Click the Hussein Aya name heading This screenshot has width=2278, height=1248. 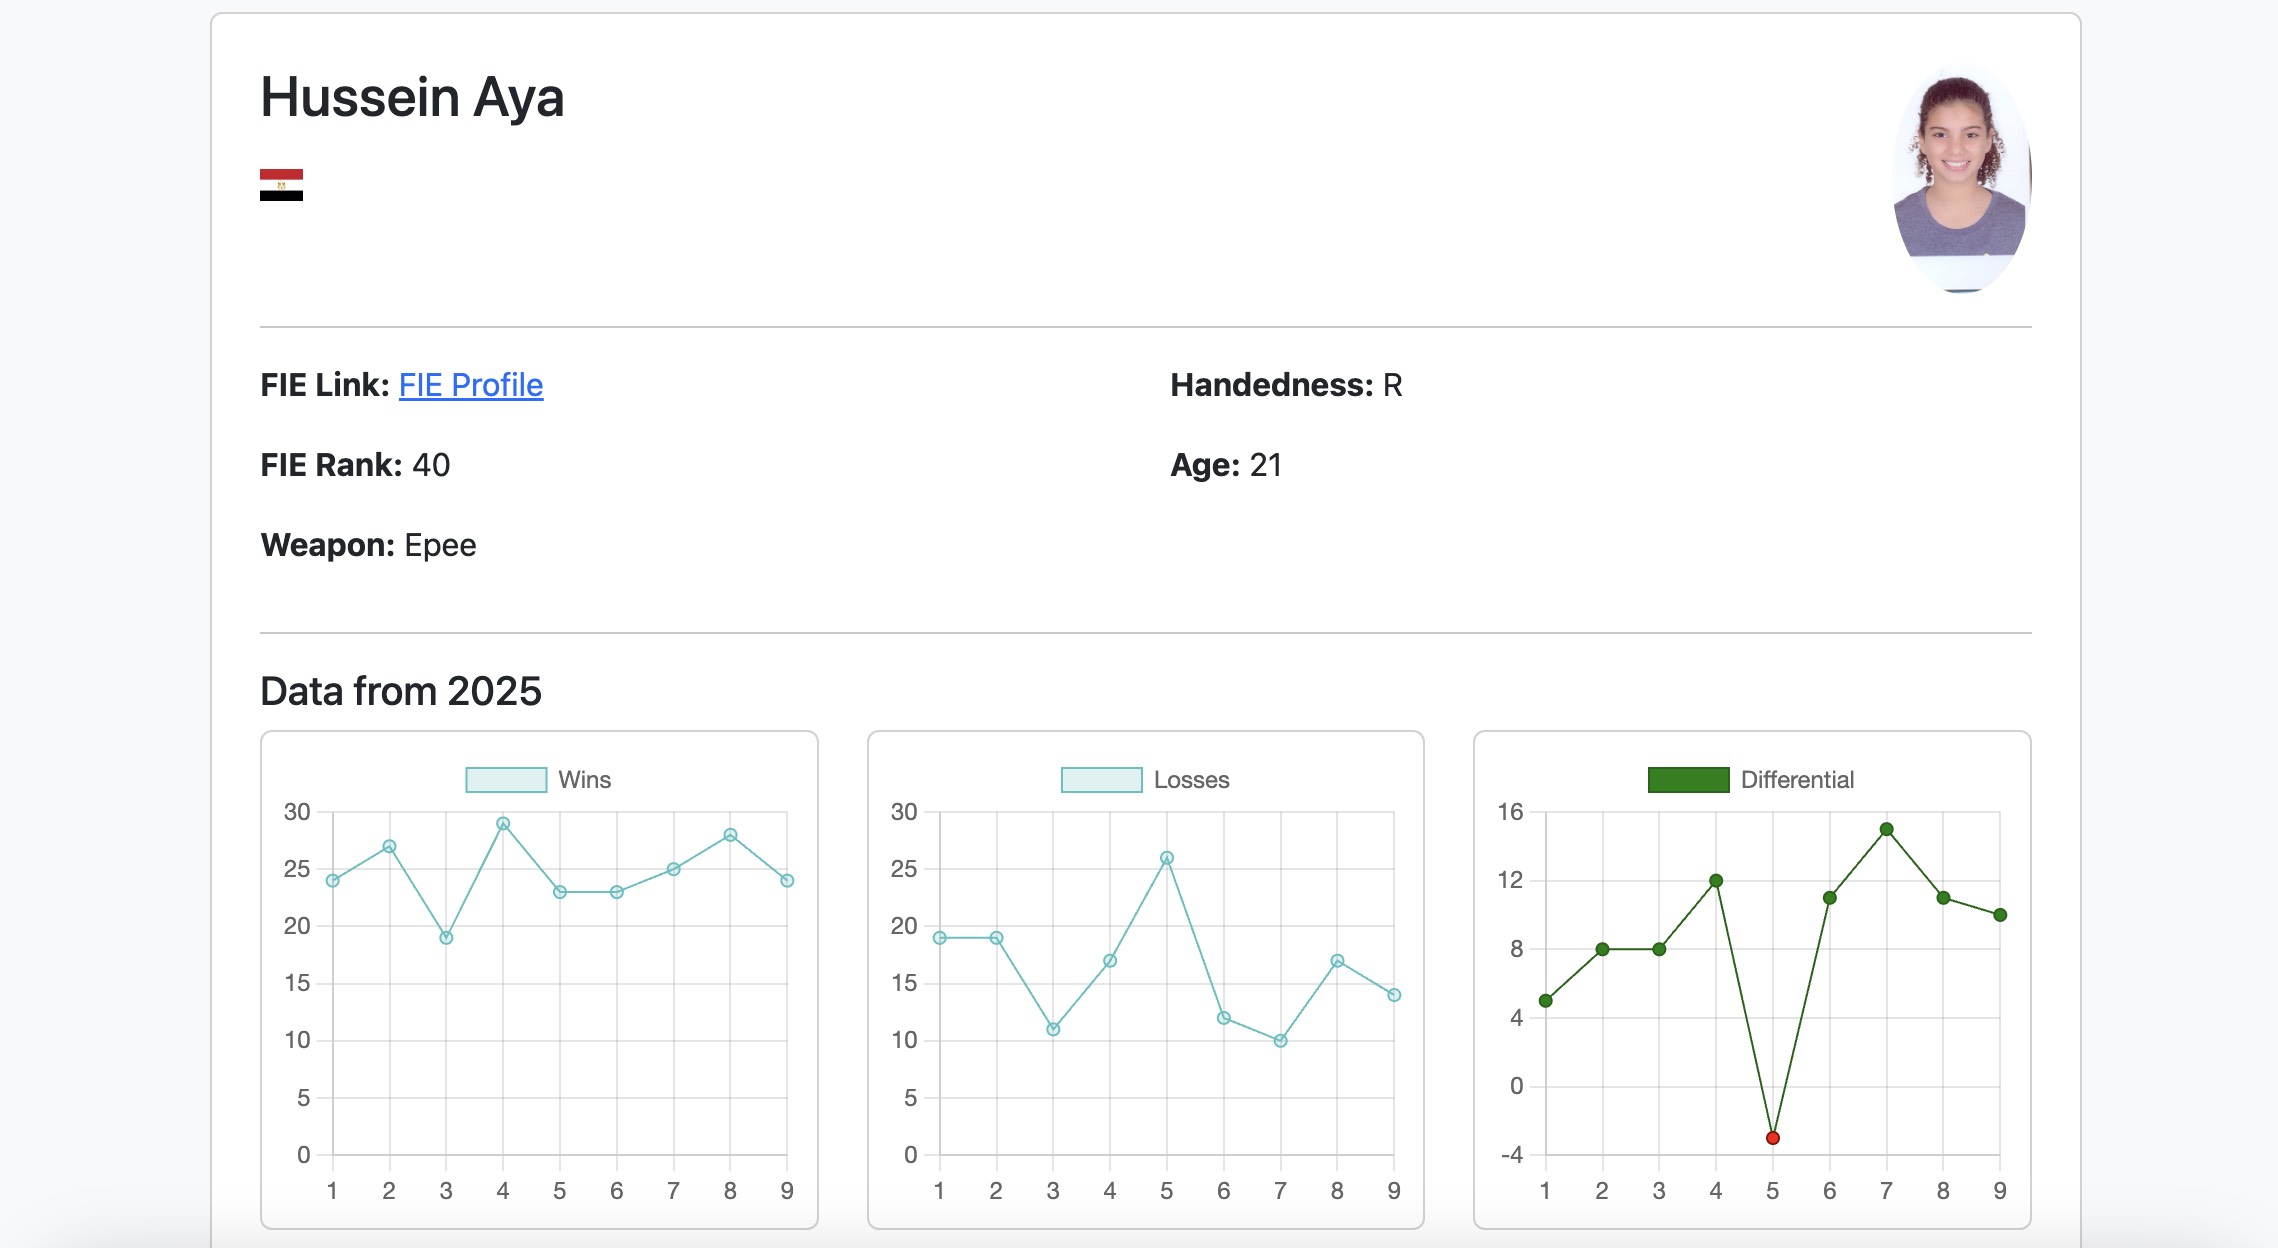pyautogui.click(x=412, y=98)
